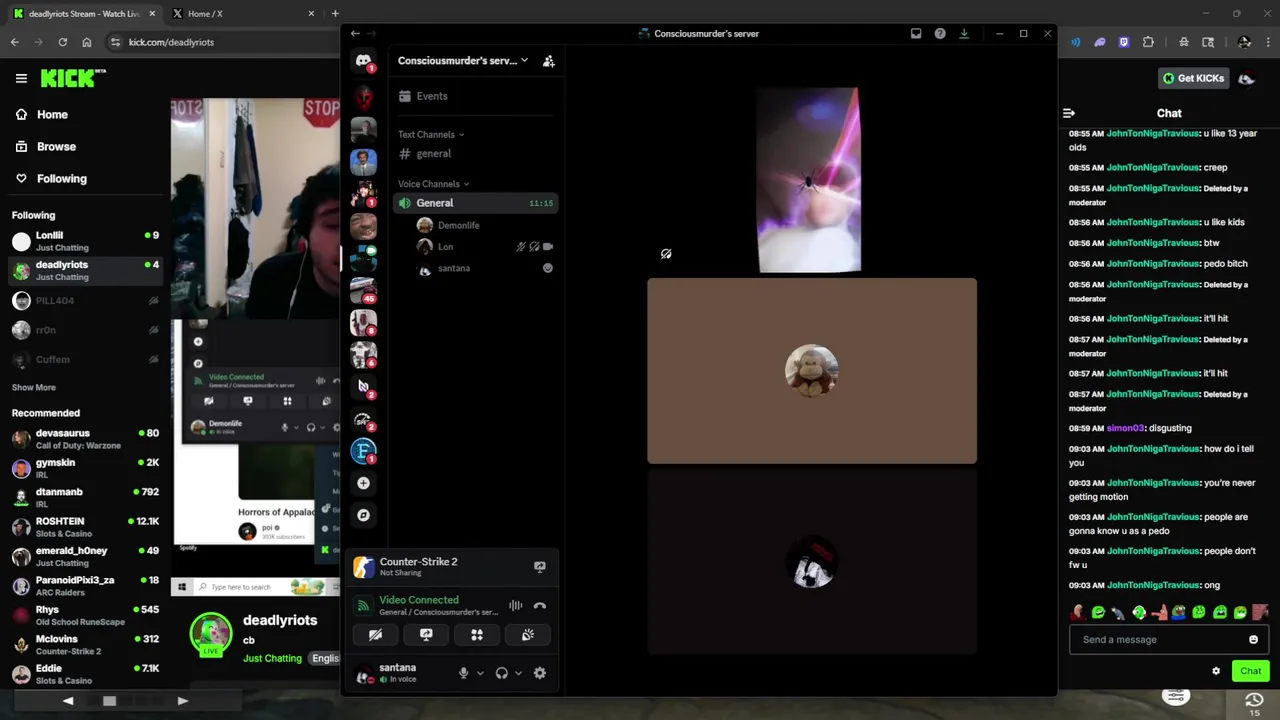Open Chrome profile avatar in toolbar
Viewport: 1280px width, 720px height.
point(1244,42)
